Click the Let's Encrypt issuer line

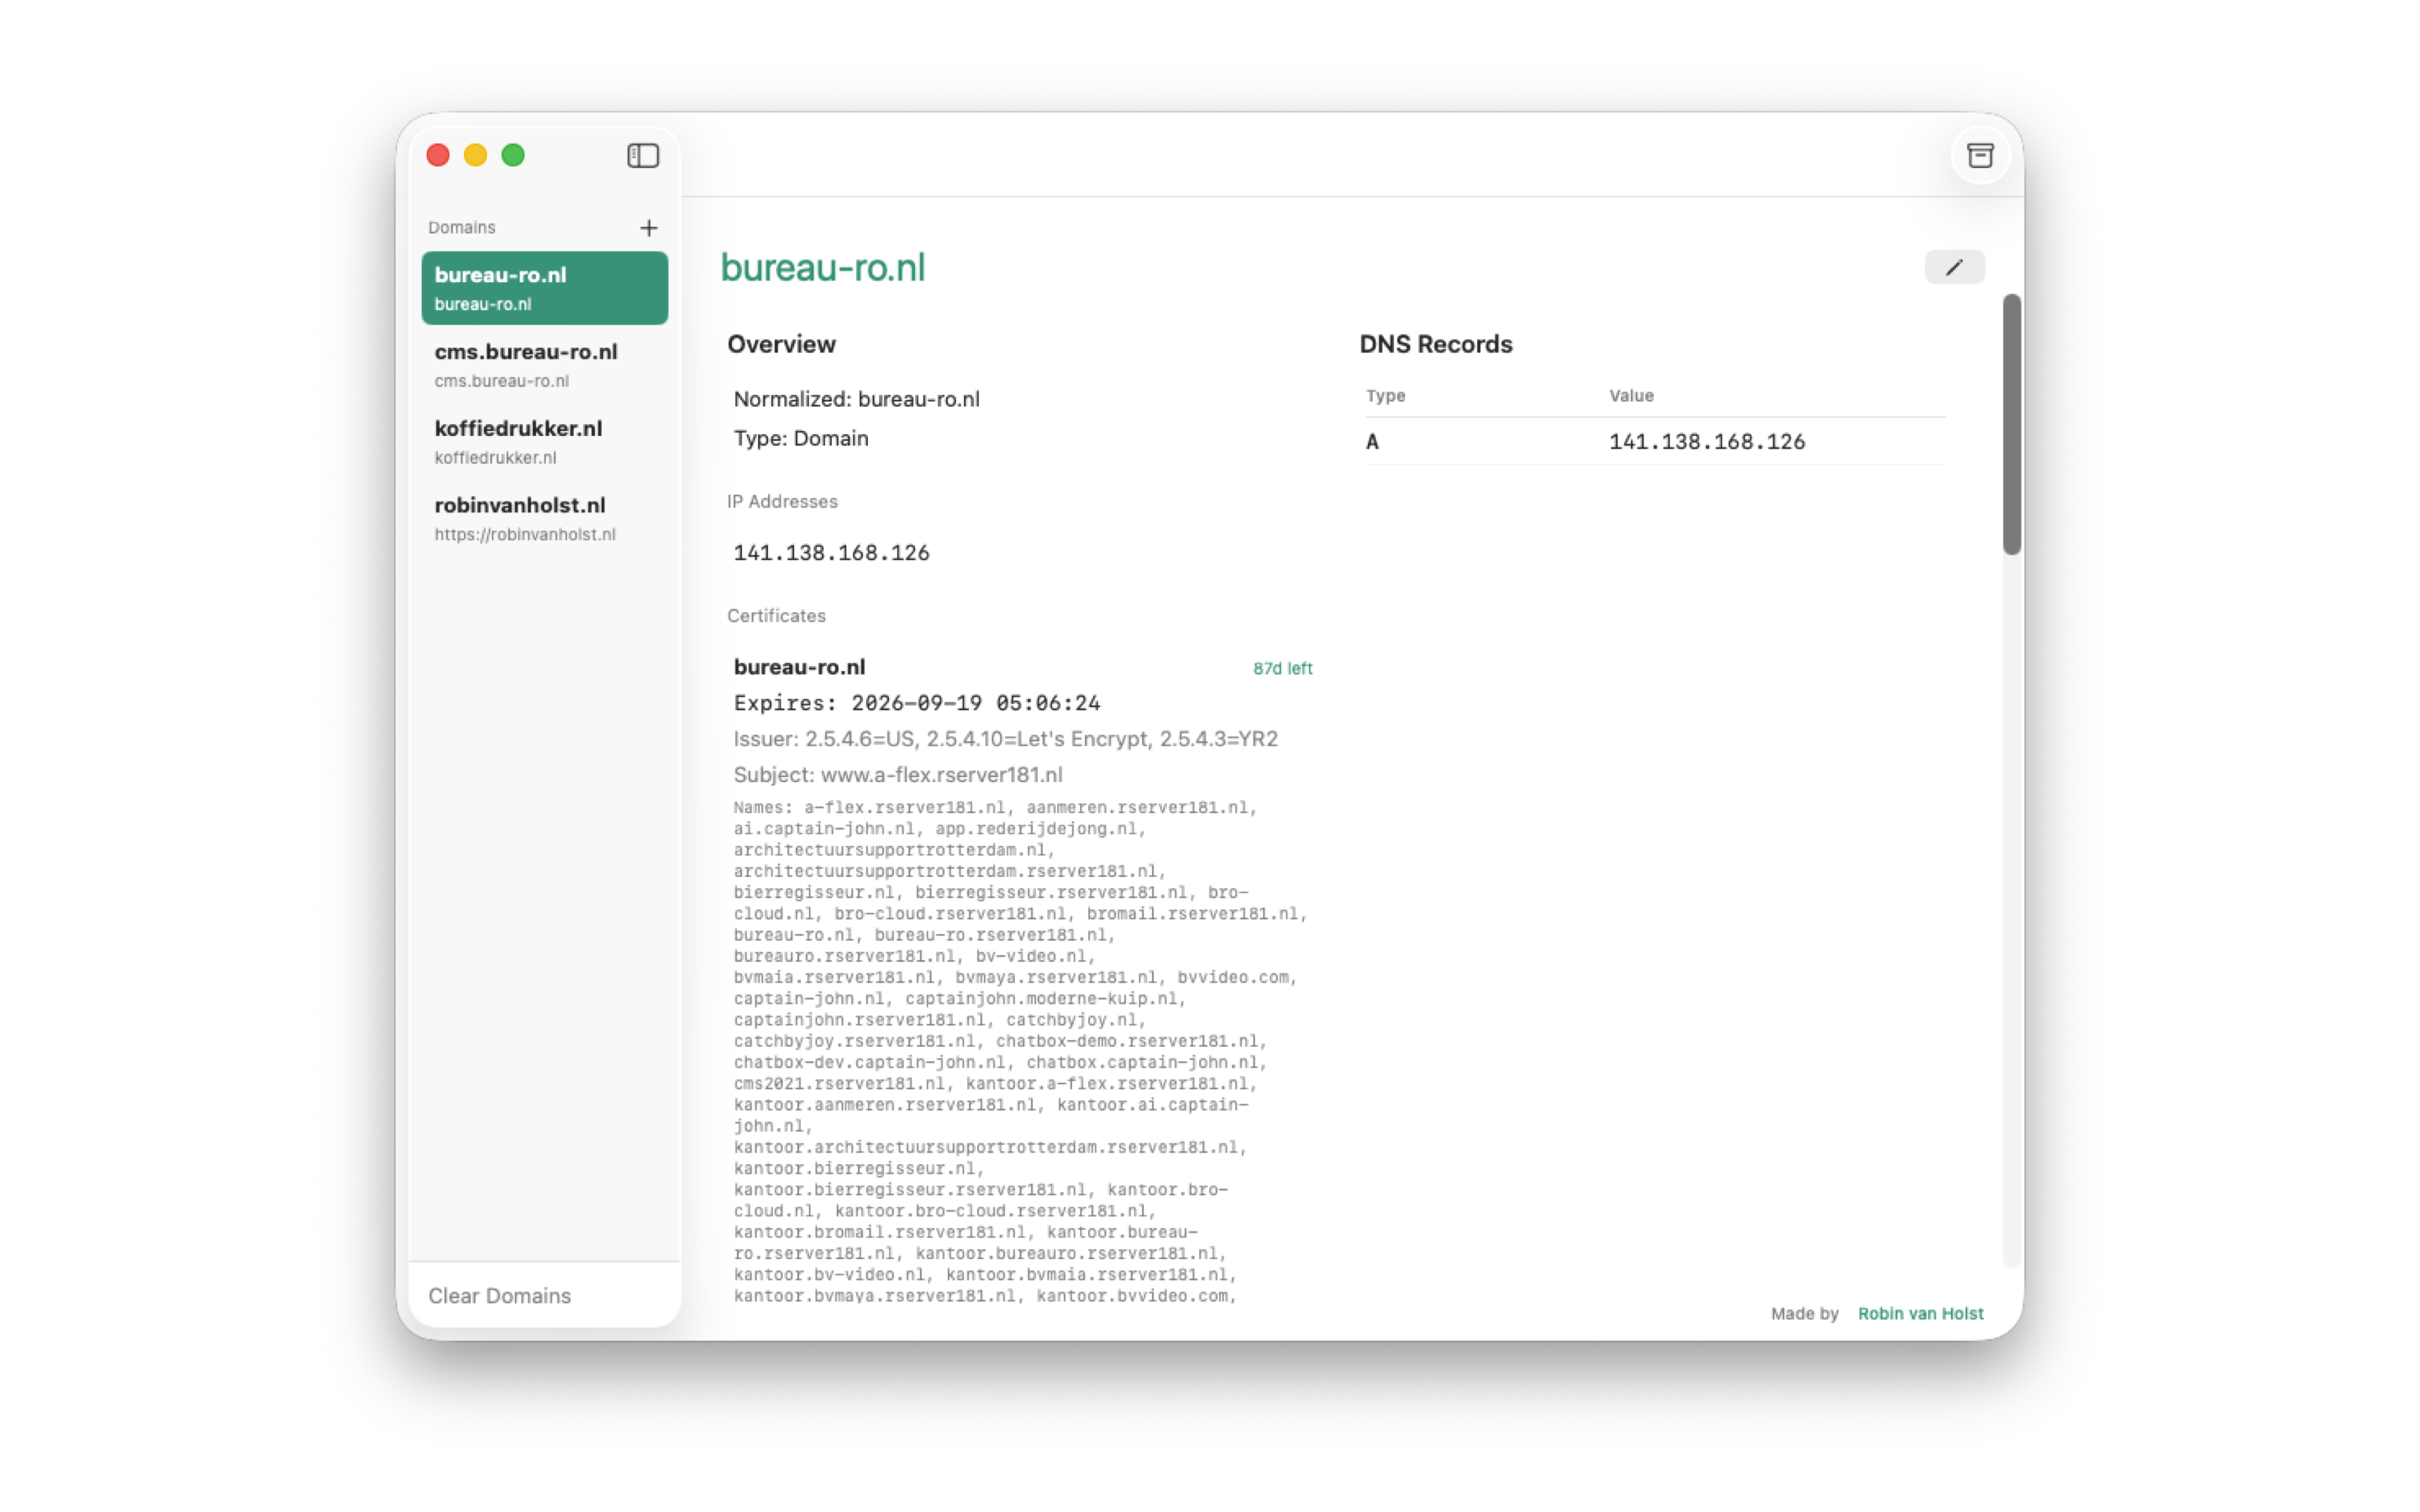pyautogui.click(x=1006, y=739)
